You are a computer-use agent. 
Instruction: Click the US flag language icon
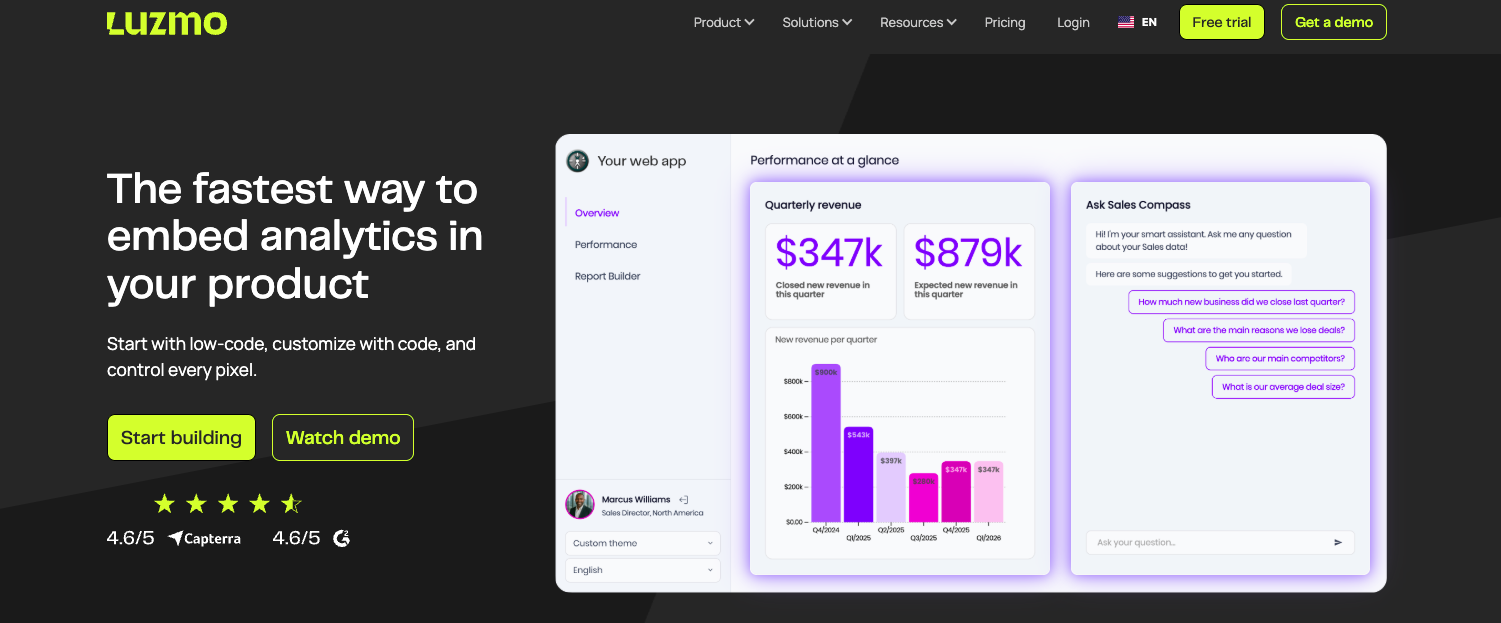click(1126, 22)
